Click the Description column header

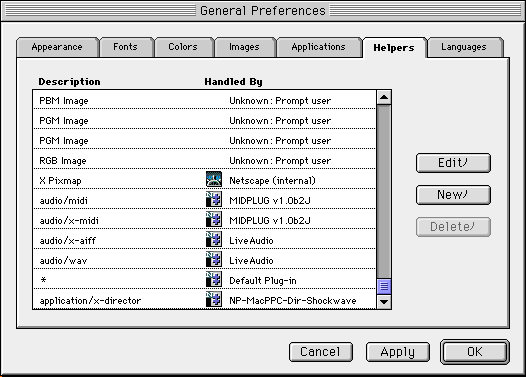(x=69, y=82)
